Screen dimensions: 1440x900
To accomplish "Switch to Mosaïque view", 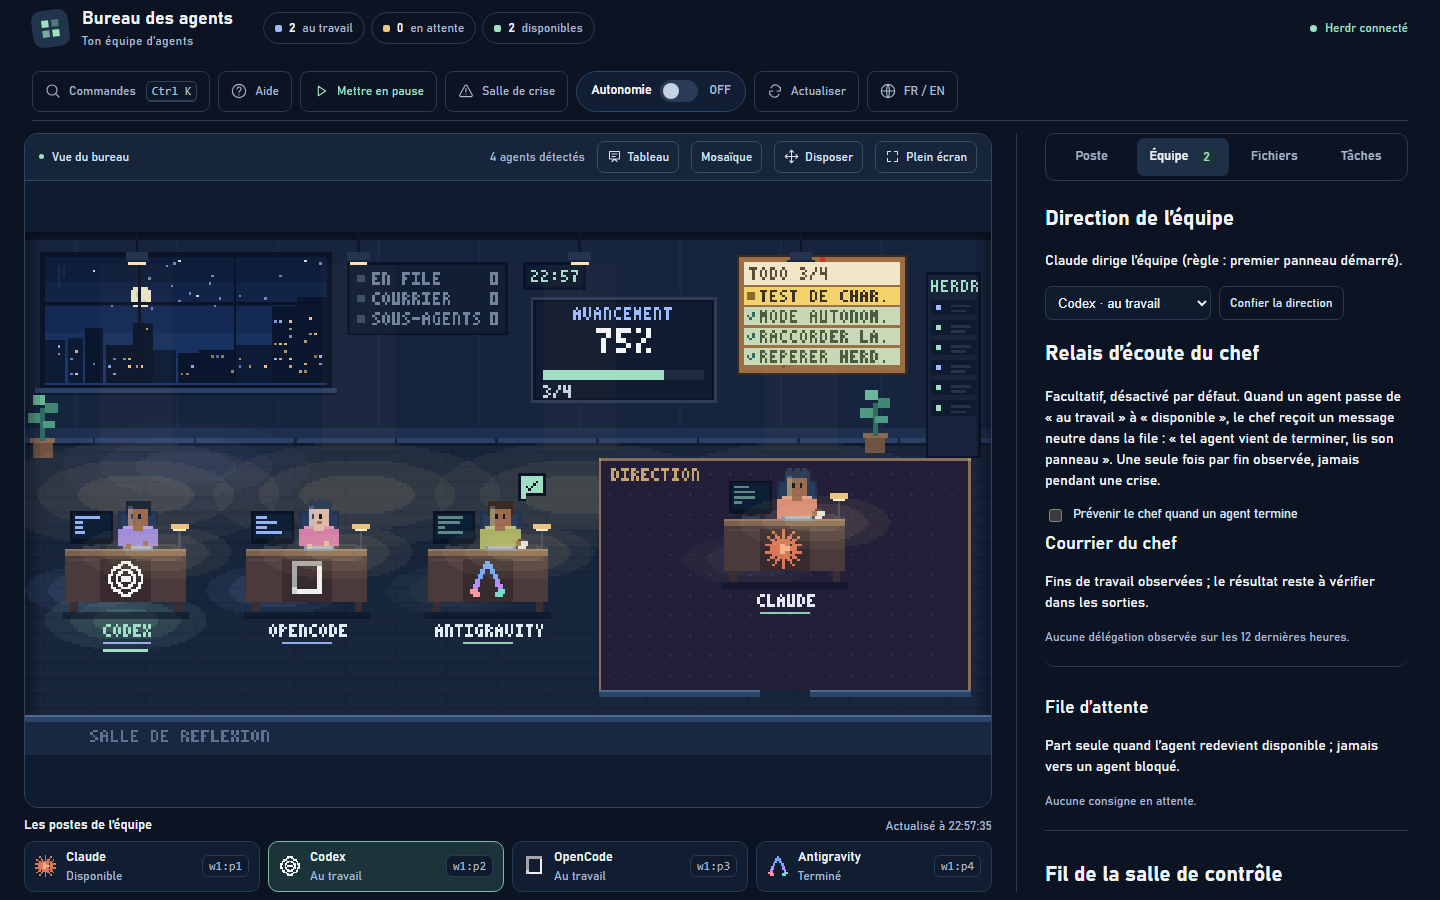I will (726, 157).
